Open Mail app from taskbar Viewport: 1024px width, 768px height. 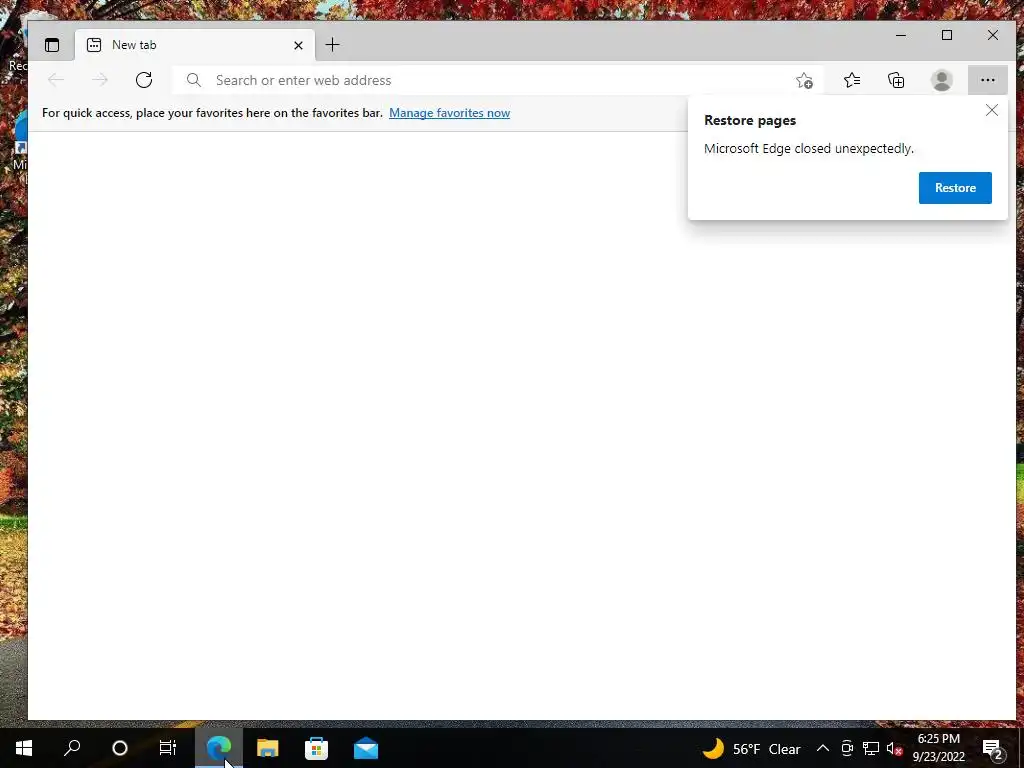tap(366, 748)
